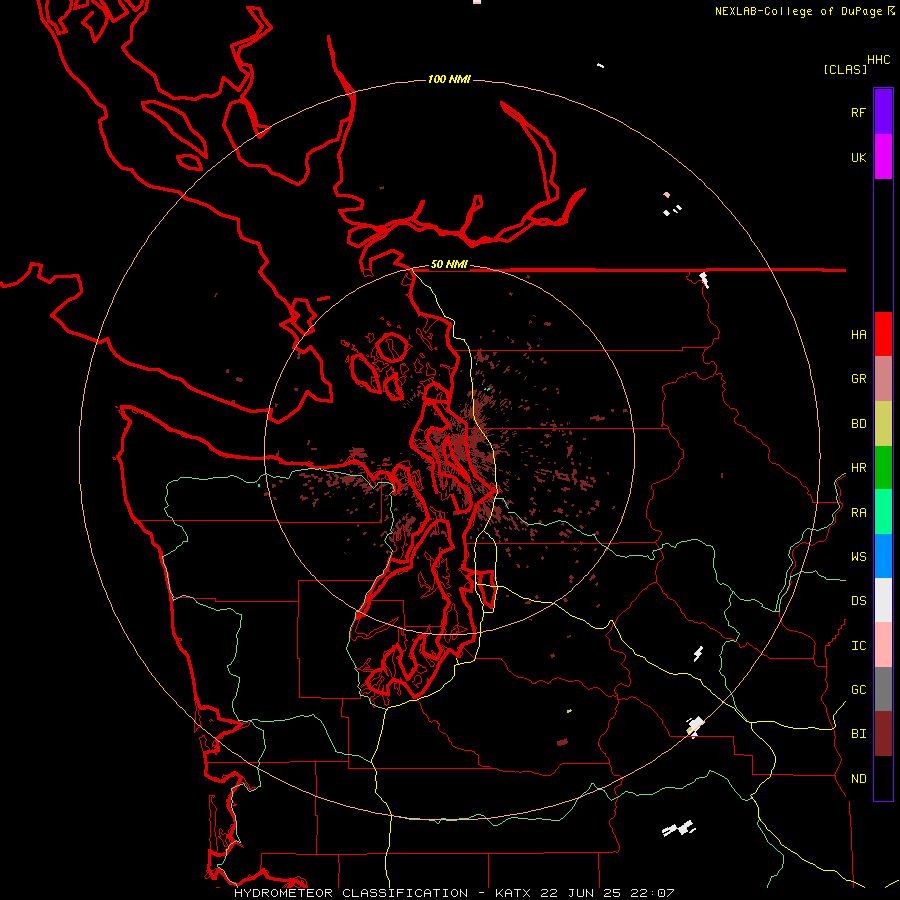
Task: Click the Hydrometeor Classification KATX timestamp caption
Action: click(x=454, y=893)
